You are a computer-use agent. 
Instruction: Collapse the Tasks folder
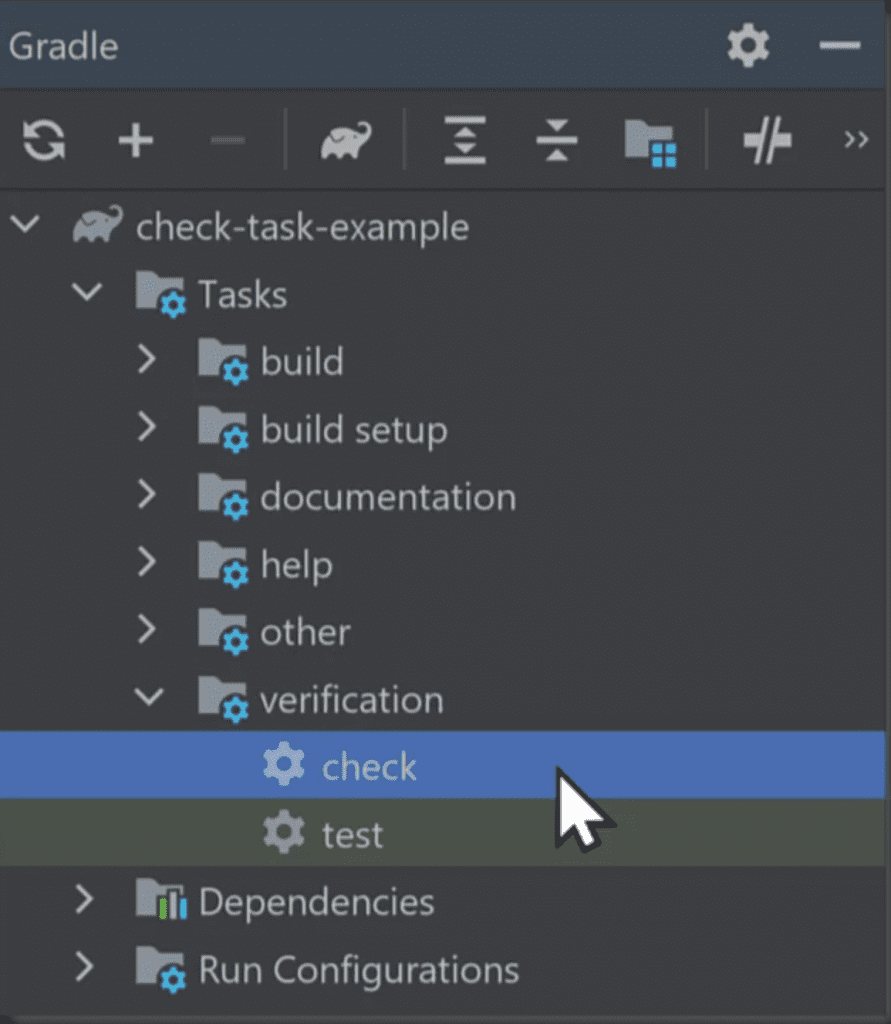coord(88,293)
